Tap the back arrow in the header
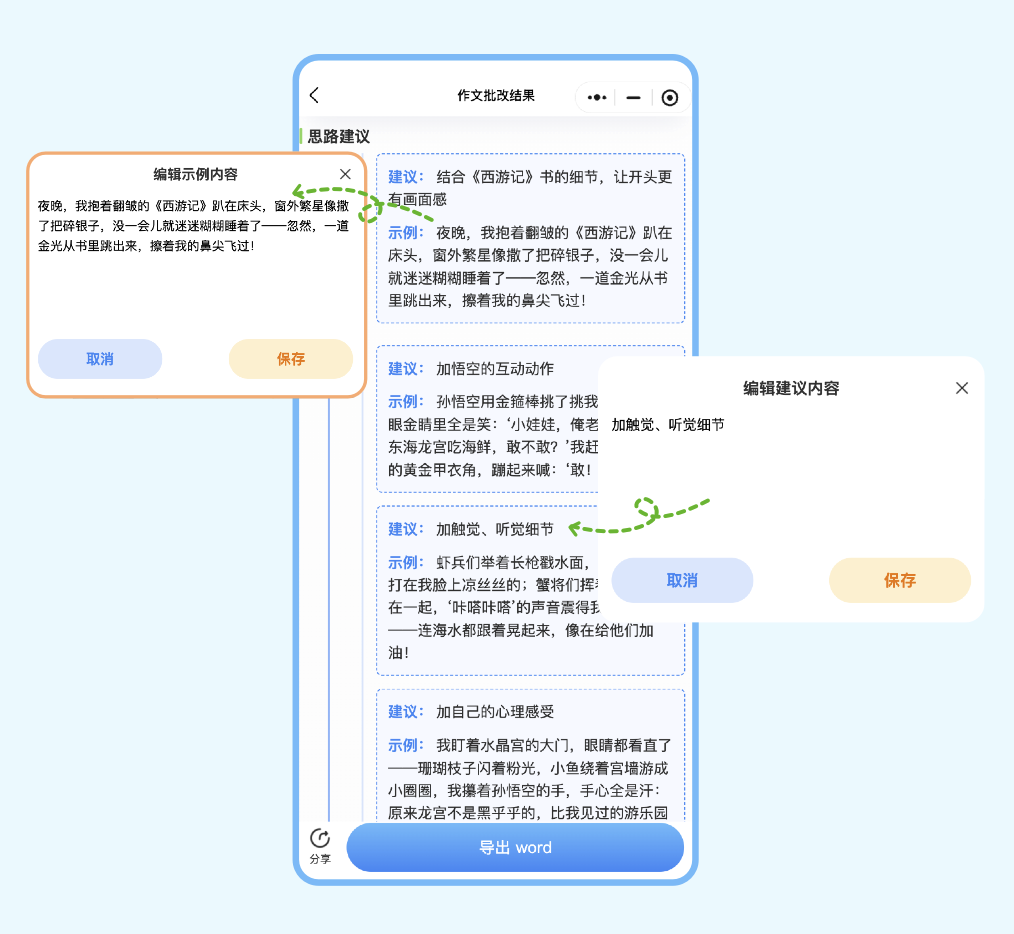Viewport: 1014px width, 934px height. (x=314, y=96)
